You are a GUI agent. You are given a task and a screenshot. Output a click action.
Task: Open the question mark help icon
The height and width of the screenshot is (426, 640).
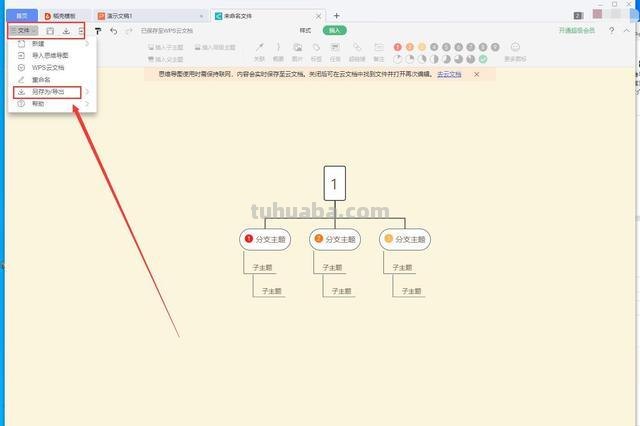[x=611, y=31]
